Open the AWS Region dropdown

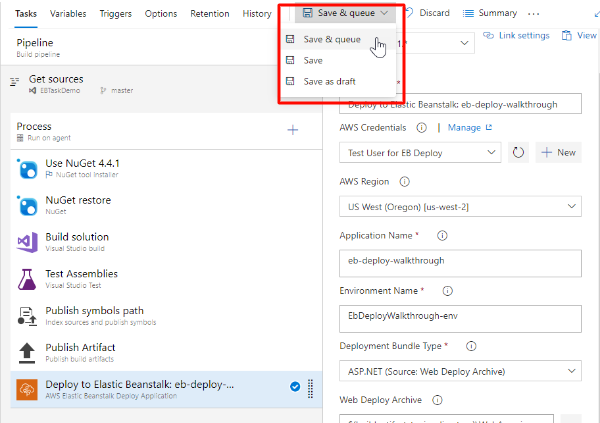(460, 207)
